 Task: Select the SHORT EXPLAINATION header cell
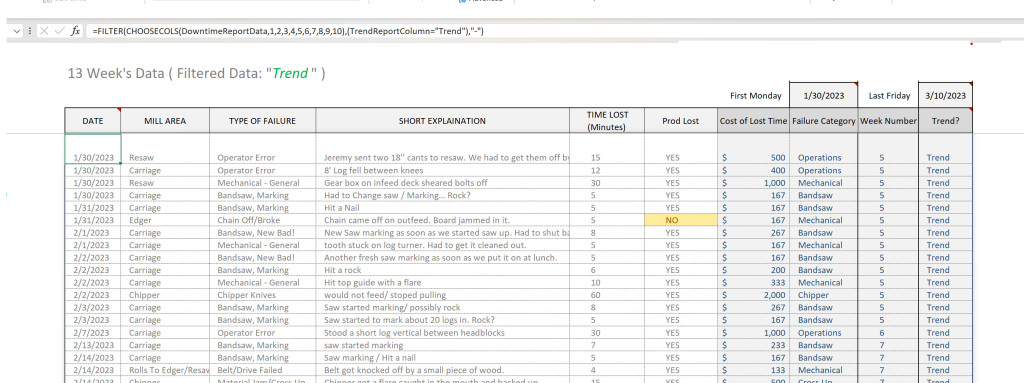442,121
